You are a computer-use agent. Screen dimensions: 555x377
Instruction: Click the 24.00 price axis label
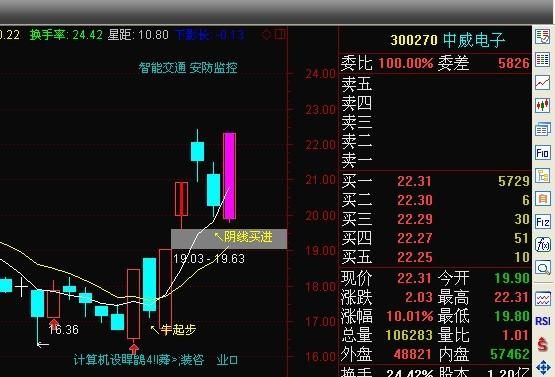320,74
